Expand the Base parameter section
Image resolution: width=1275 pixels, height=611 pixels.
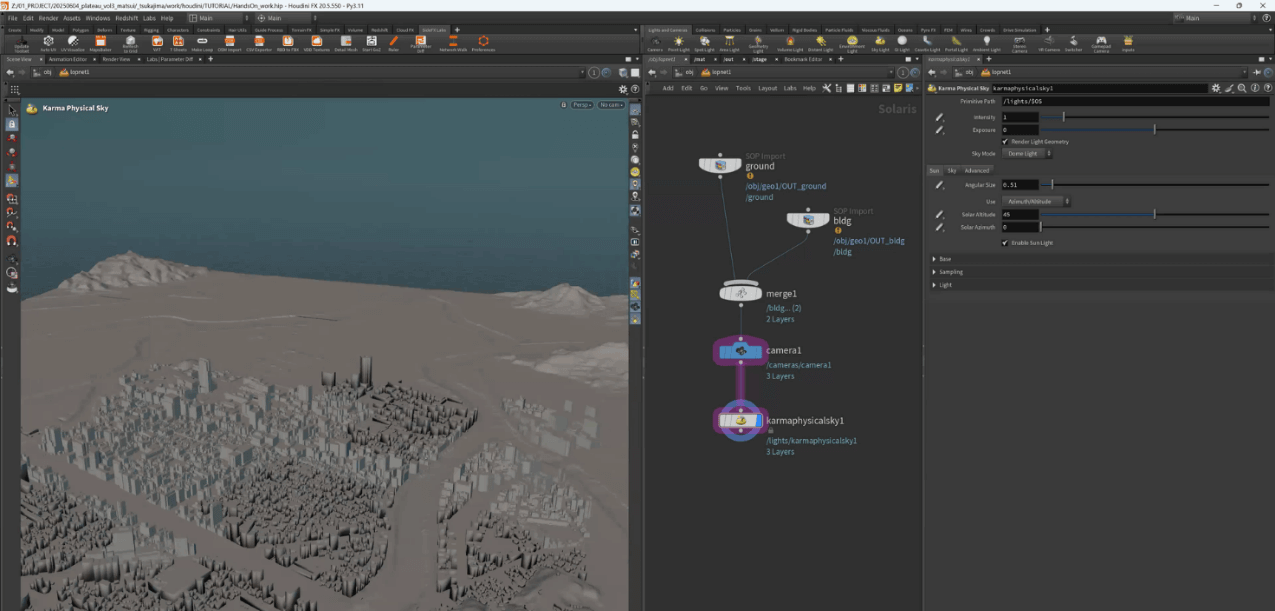pos(944,259)
